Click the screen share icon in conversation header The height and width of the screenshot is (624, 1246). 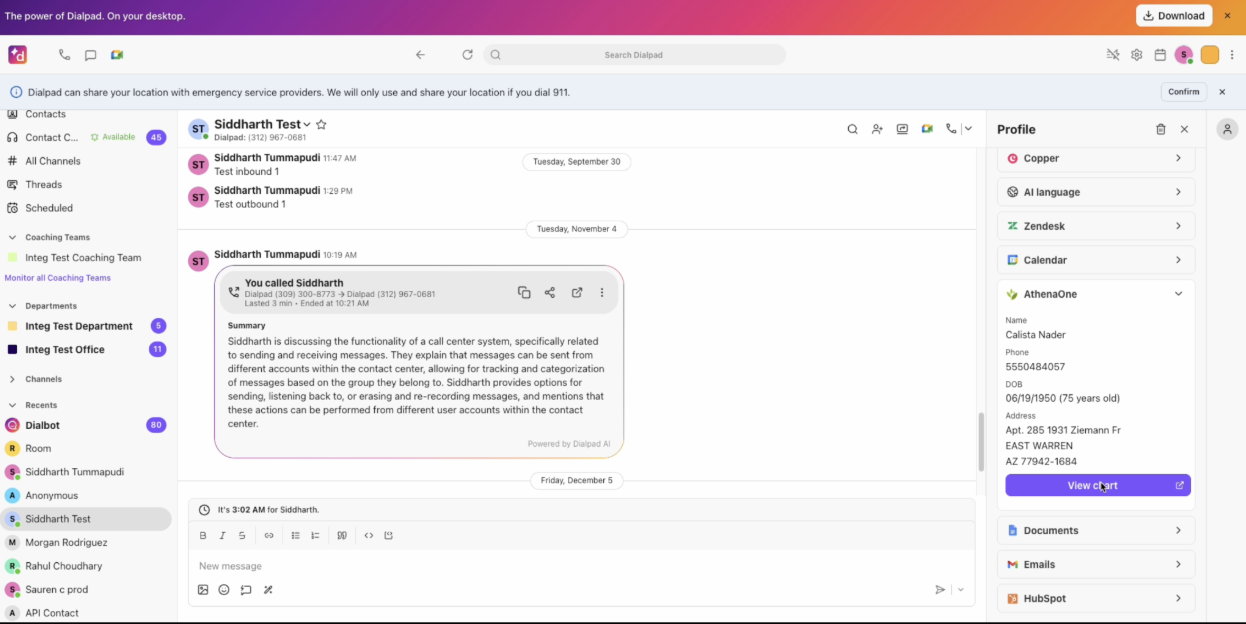click(x=902, y=129)
